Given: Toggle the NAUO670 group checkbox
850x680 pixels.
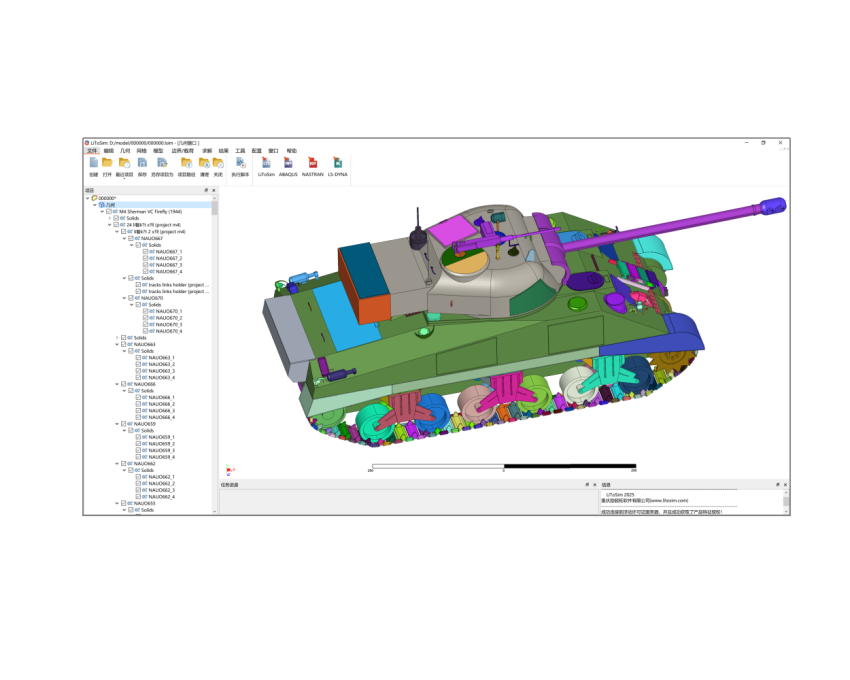Looking at the screenshot, I should (x=131, y=298).
